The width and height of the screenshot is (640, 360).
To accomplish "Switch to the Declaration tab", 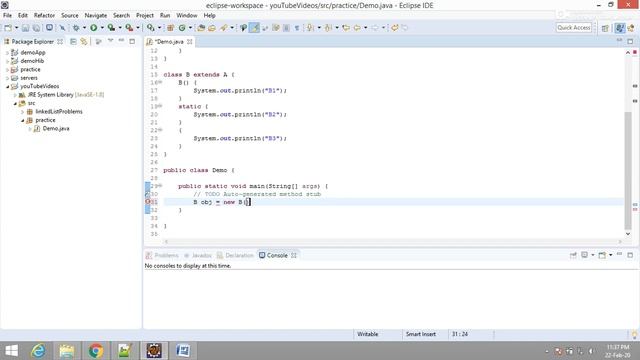I will [235, 255].
